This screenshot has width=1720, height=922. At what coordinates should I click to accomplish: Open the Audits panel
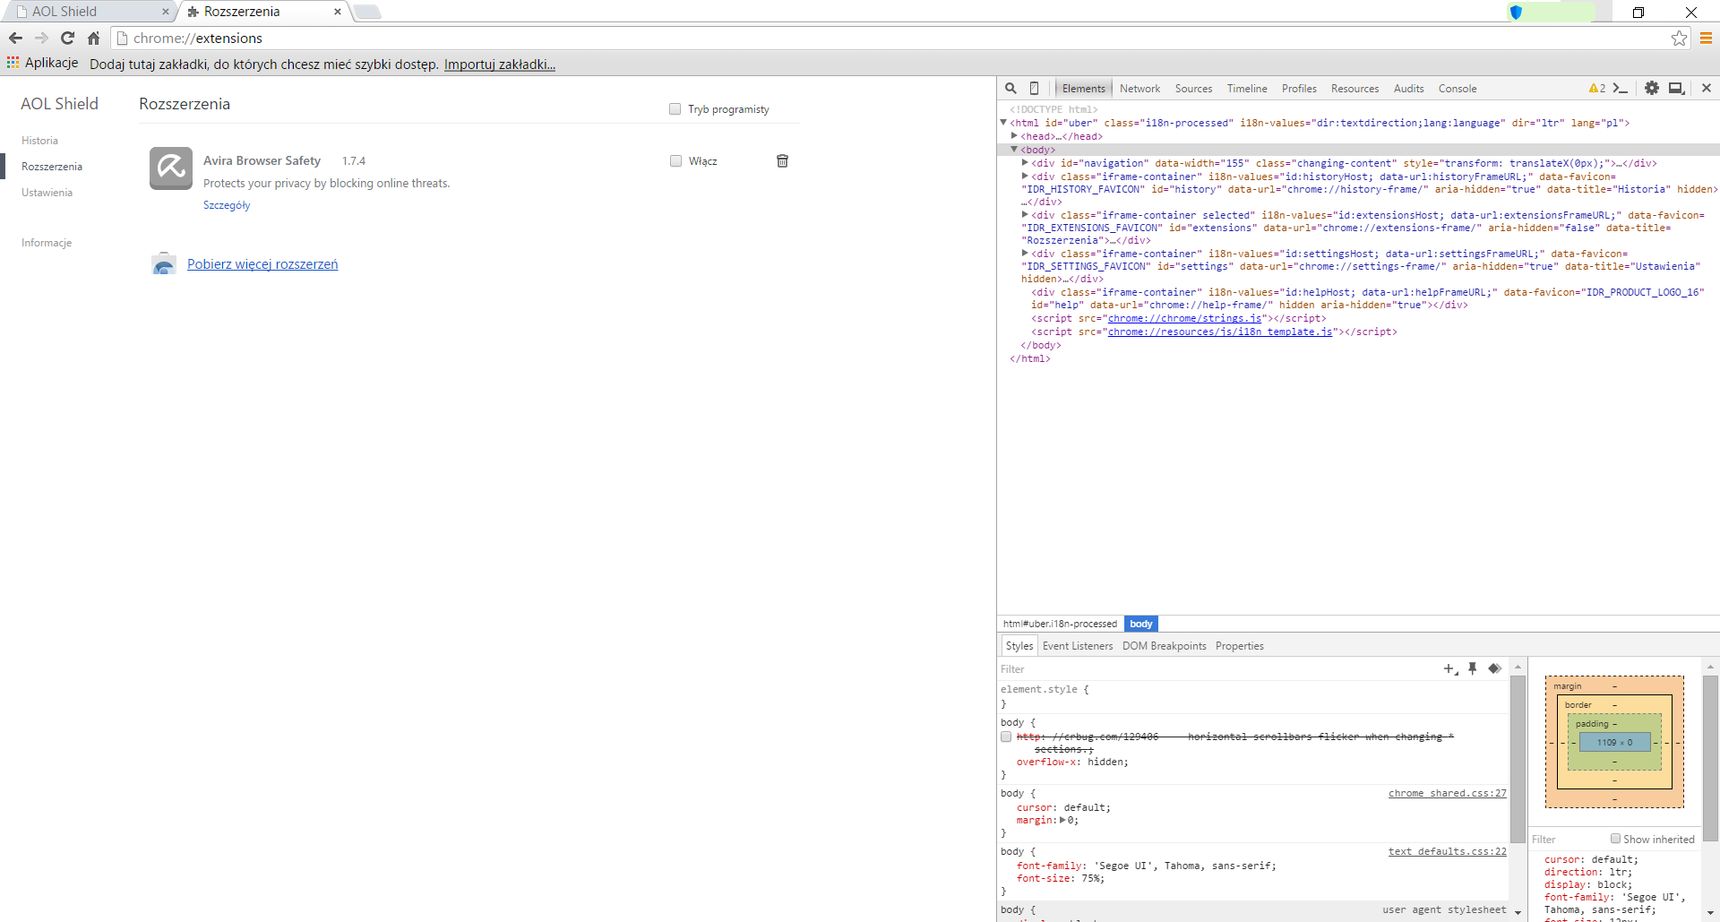1409,88
